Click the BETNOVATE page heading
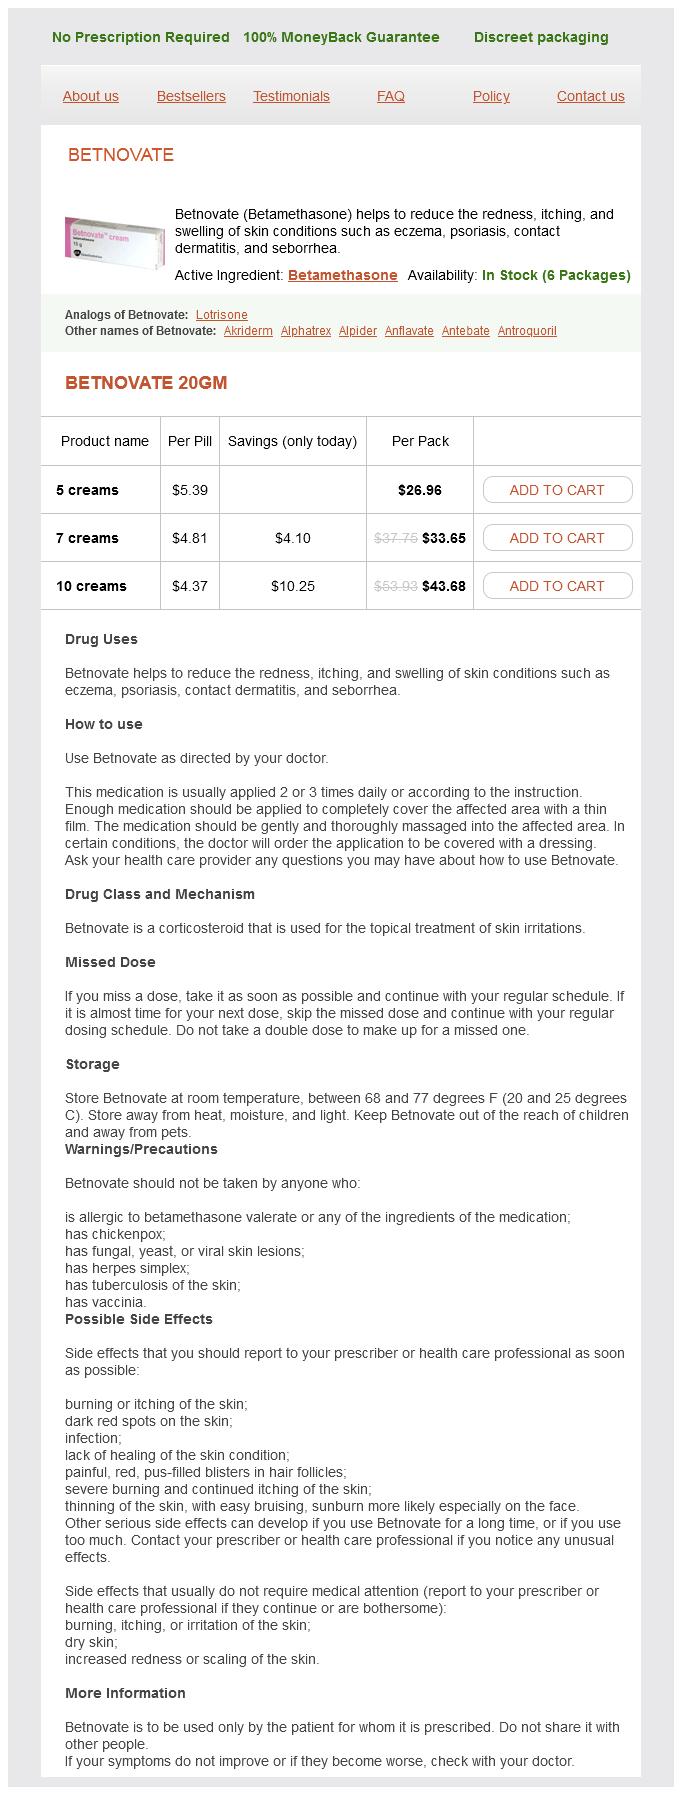This screenshot has height=1795, width=682. click(x=121, y=155)
